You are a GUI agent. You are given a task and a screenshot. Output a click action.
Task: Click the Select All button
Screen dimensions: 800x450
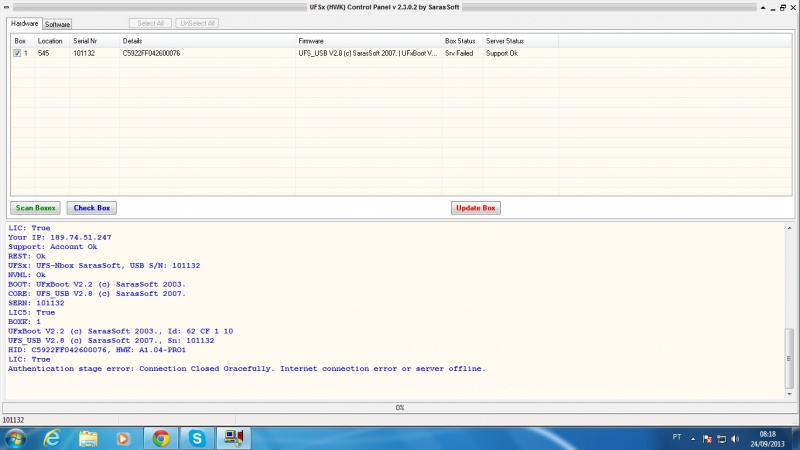150,23
